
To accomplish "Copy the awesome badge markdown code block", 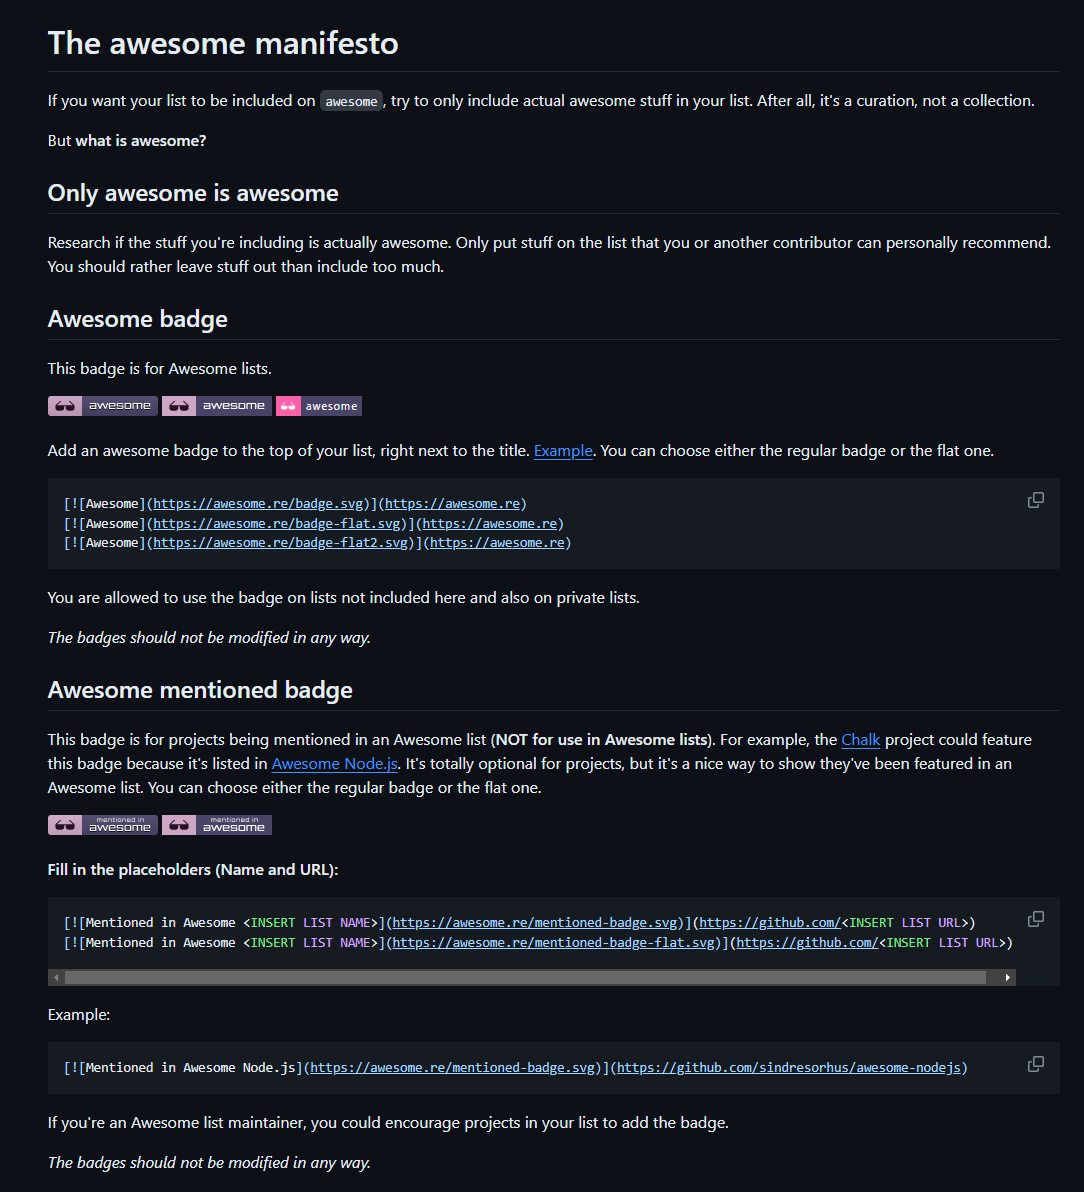I will click(1035, 500).
